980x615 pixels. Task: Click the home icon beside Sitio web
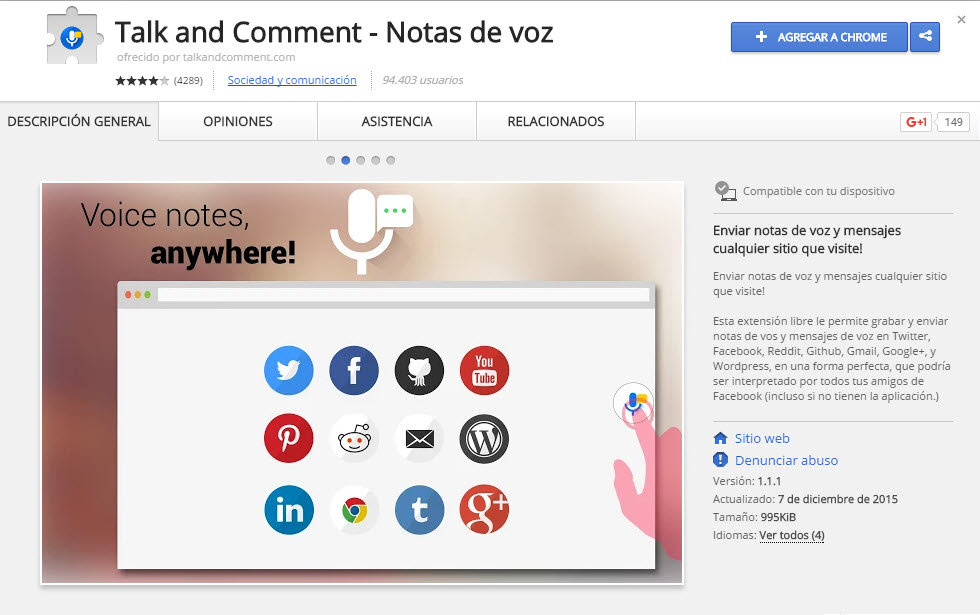pos(720,438)
